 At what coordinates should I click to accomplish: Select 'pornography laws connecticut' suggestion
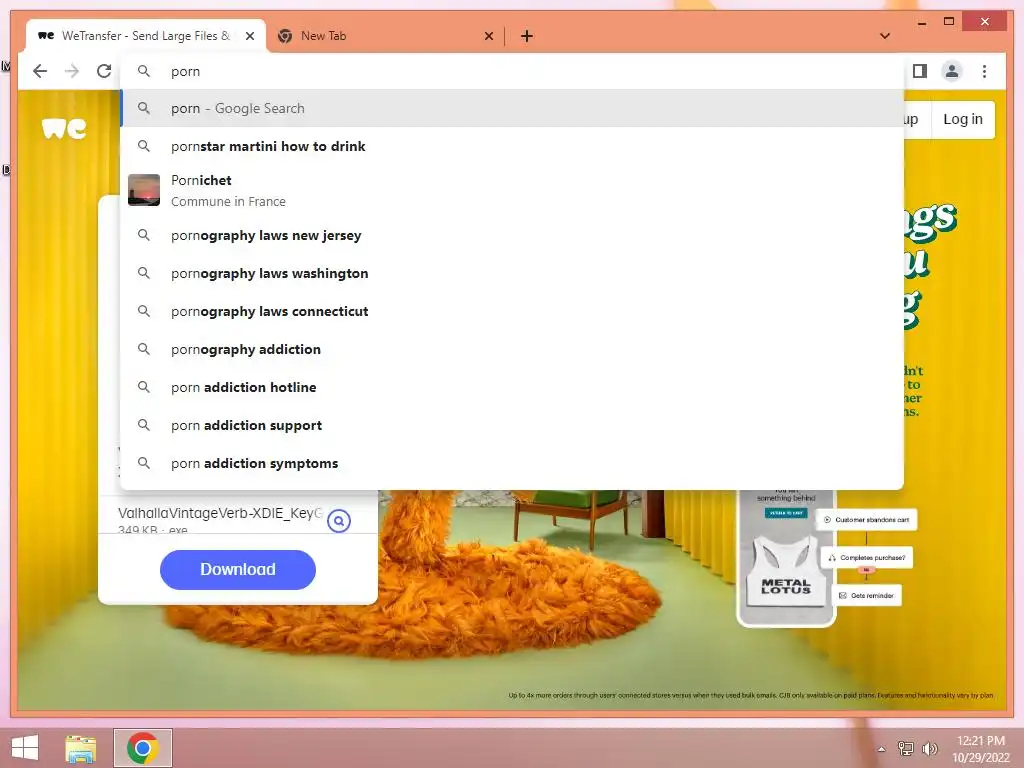[512, 312]
